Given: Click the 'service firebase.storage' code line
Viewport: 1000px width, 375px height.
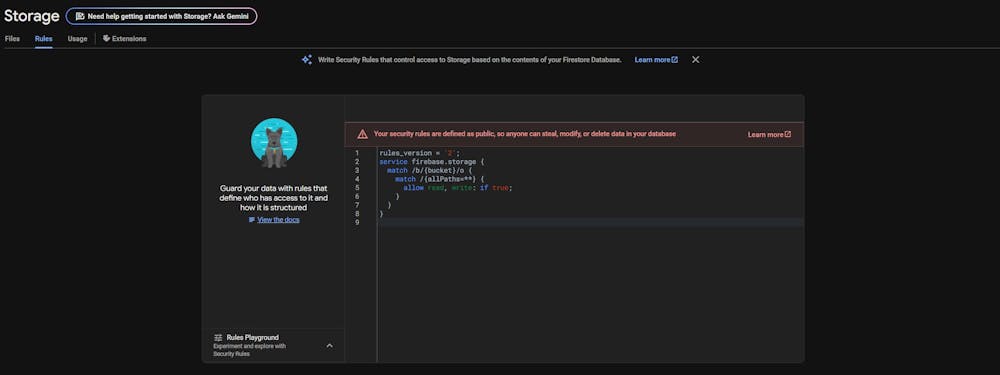Looking at the screenshot, I should tap(432, 162).
